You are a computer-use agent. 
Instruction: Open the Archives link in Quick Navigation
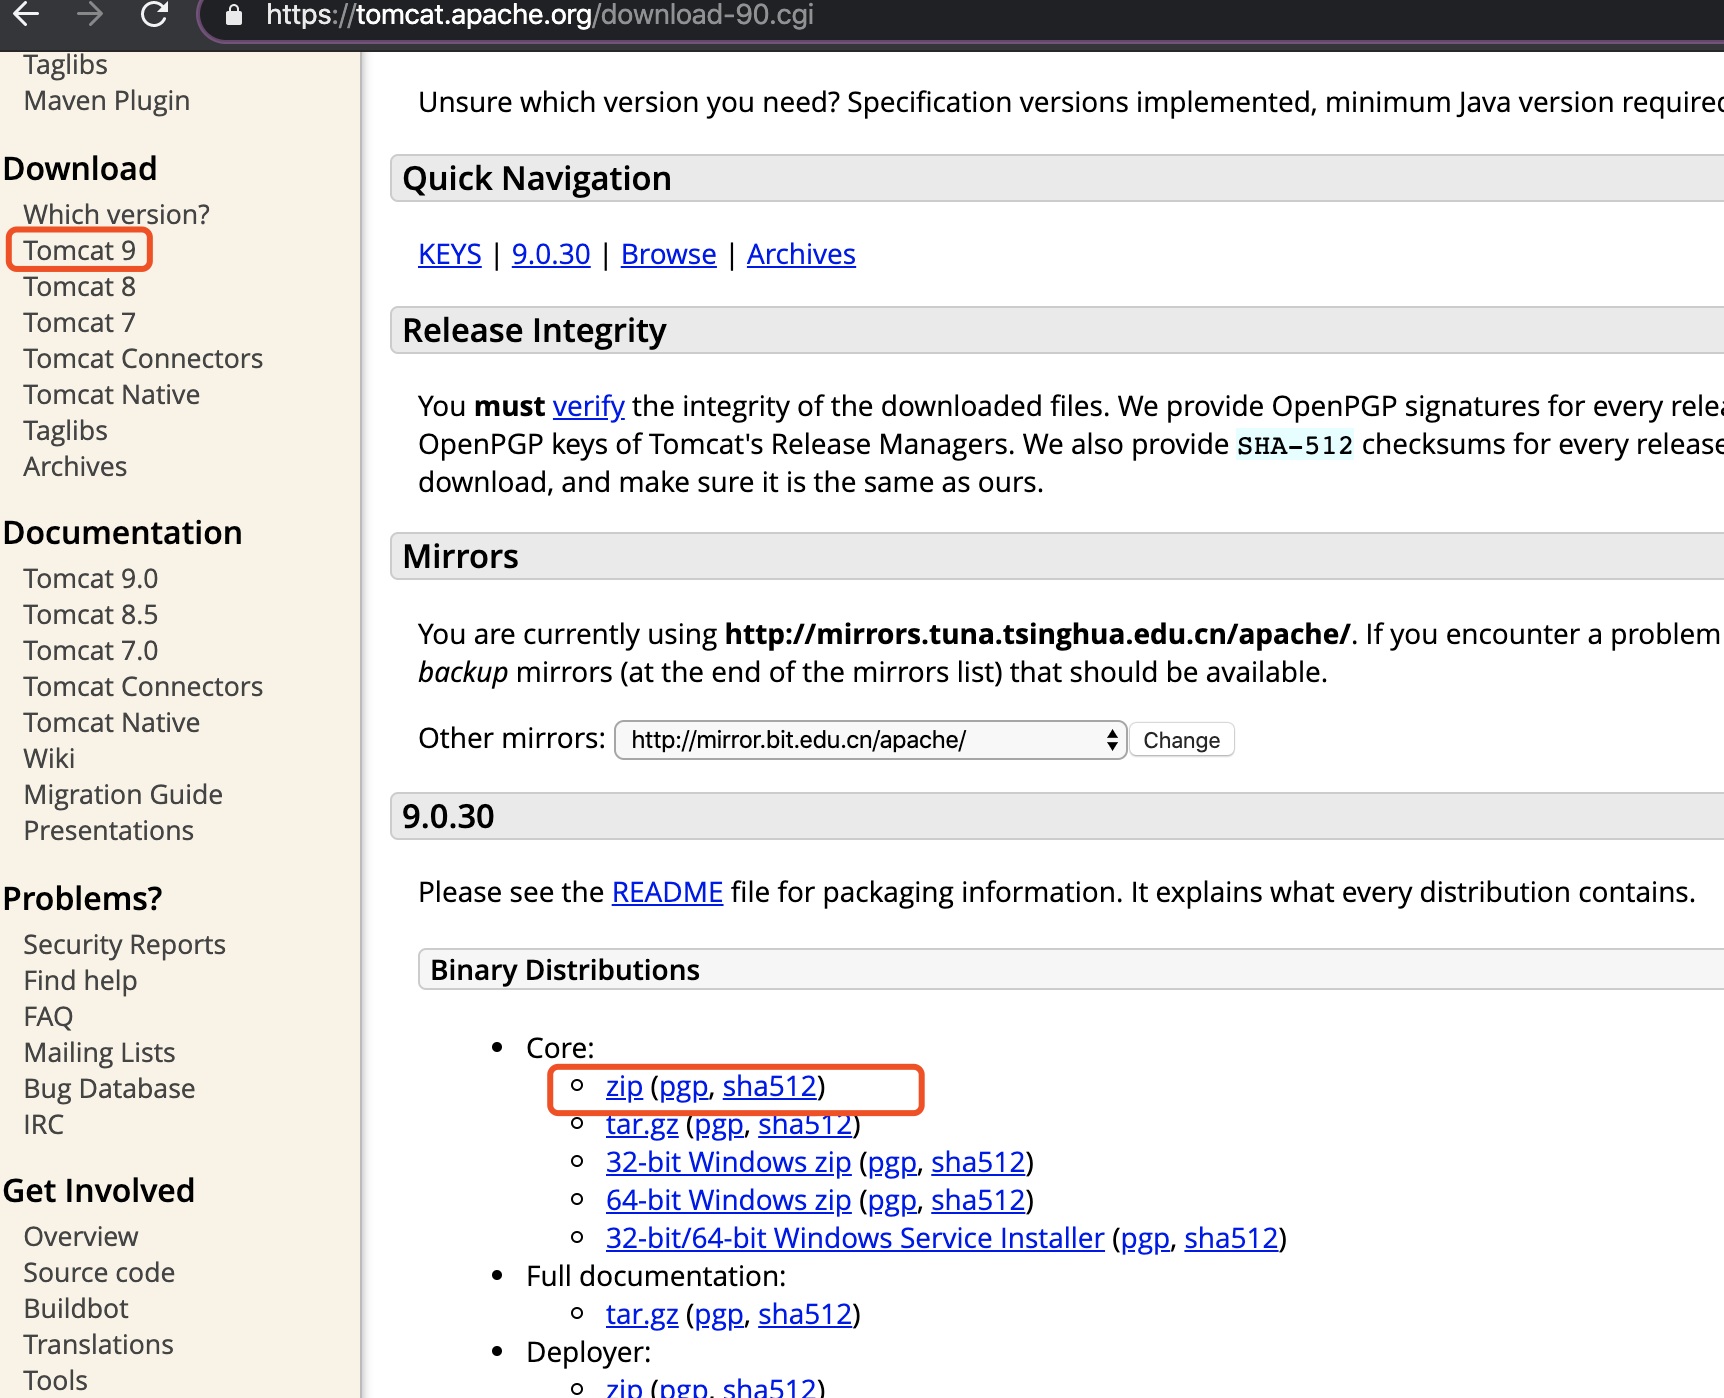tap(801, 254)
